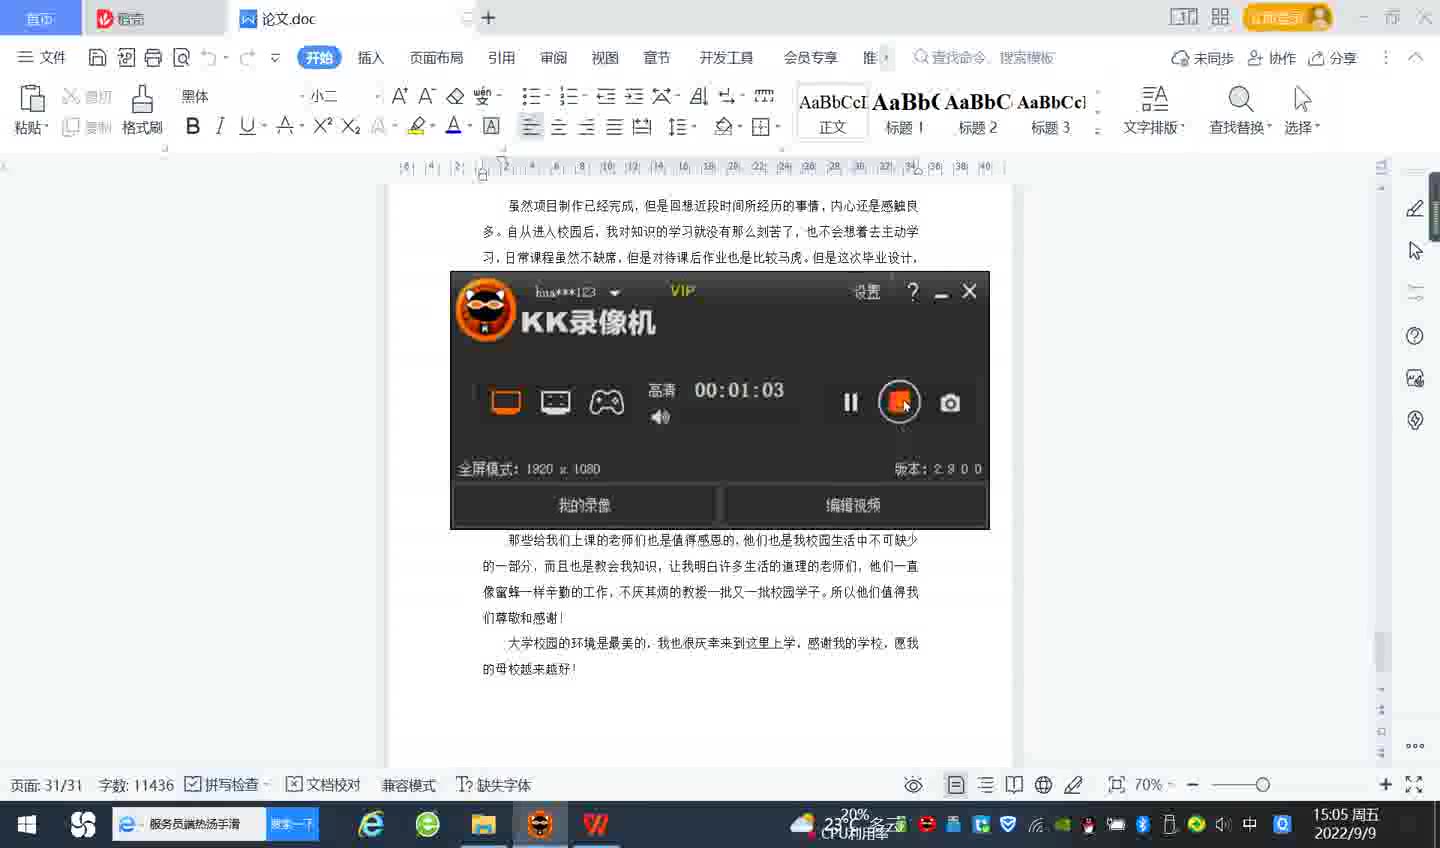Switch to the 插入 ribbon tab

[x=371, y=57]
